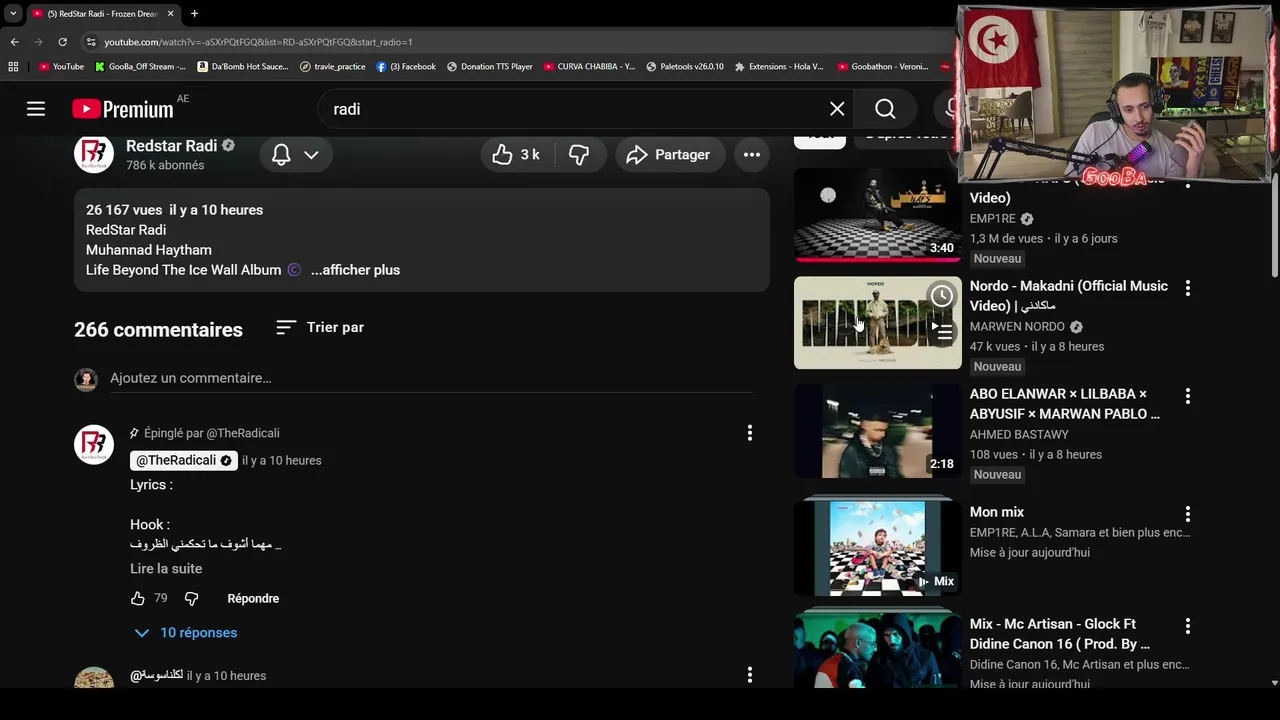Open notification bell dropdown for Redstar Radi
The height and width of the screenshot is (720, 1280).
295,155
